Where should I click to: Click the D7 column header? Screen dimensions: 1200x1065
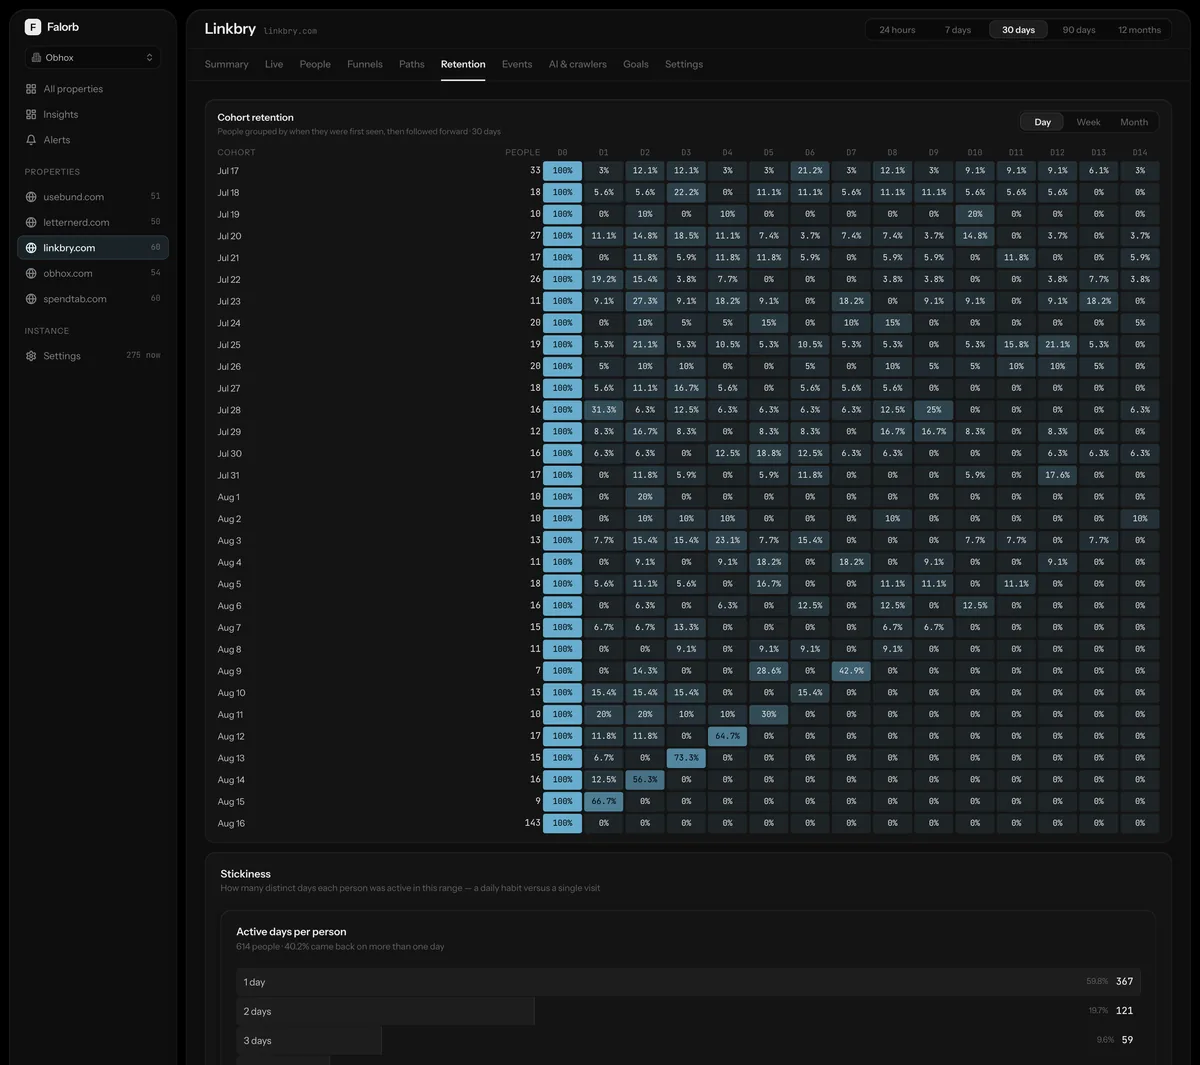(x=851, y=153)
